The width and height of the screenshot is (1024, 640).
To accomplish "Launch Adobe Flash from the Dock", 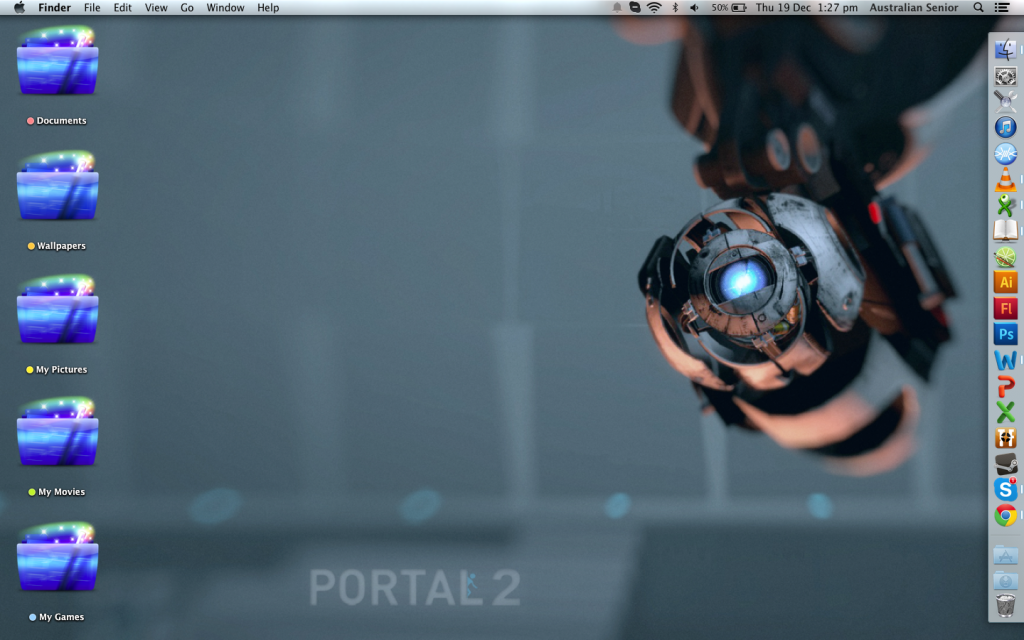I will click(1005, 308).
